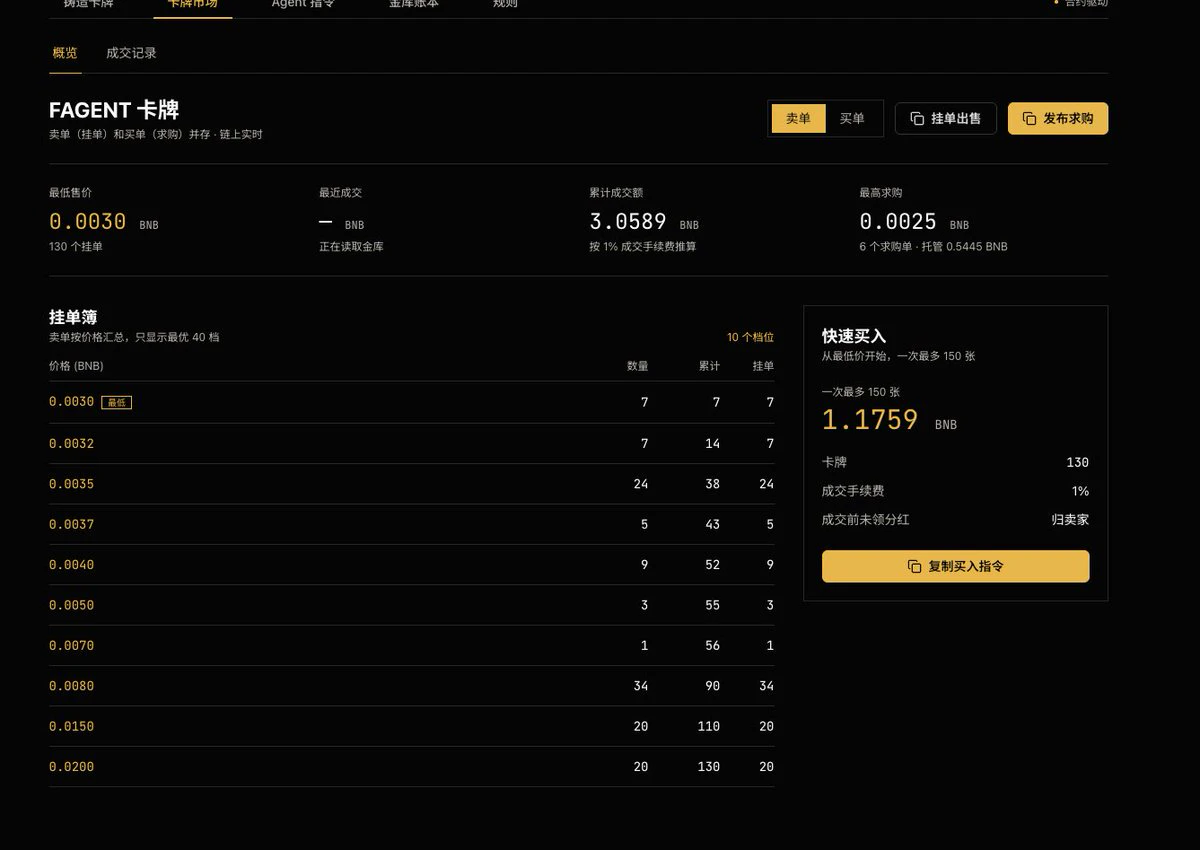Click the 累计 column header
The height and width of the screenshot is (850, 1200).
pos(709,366)
